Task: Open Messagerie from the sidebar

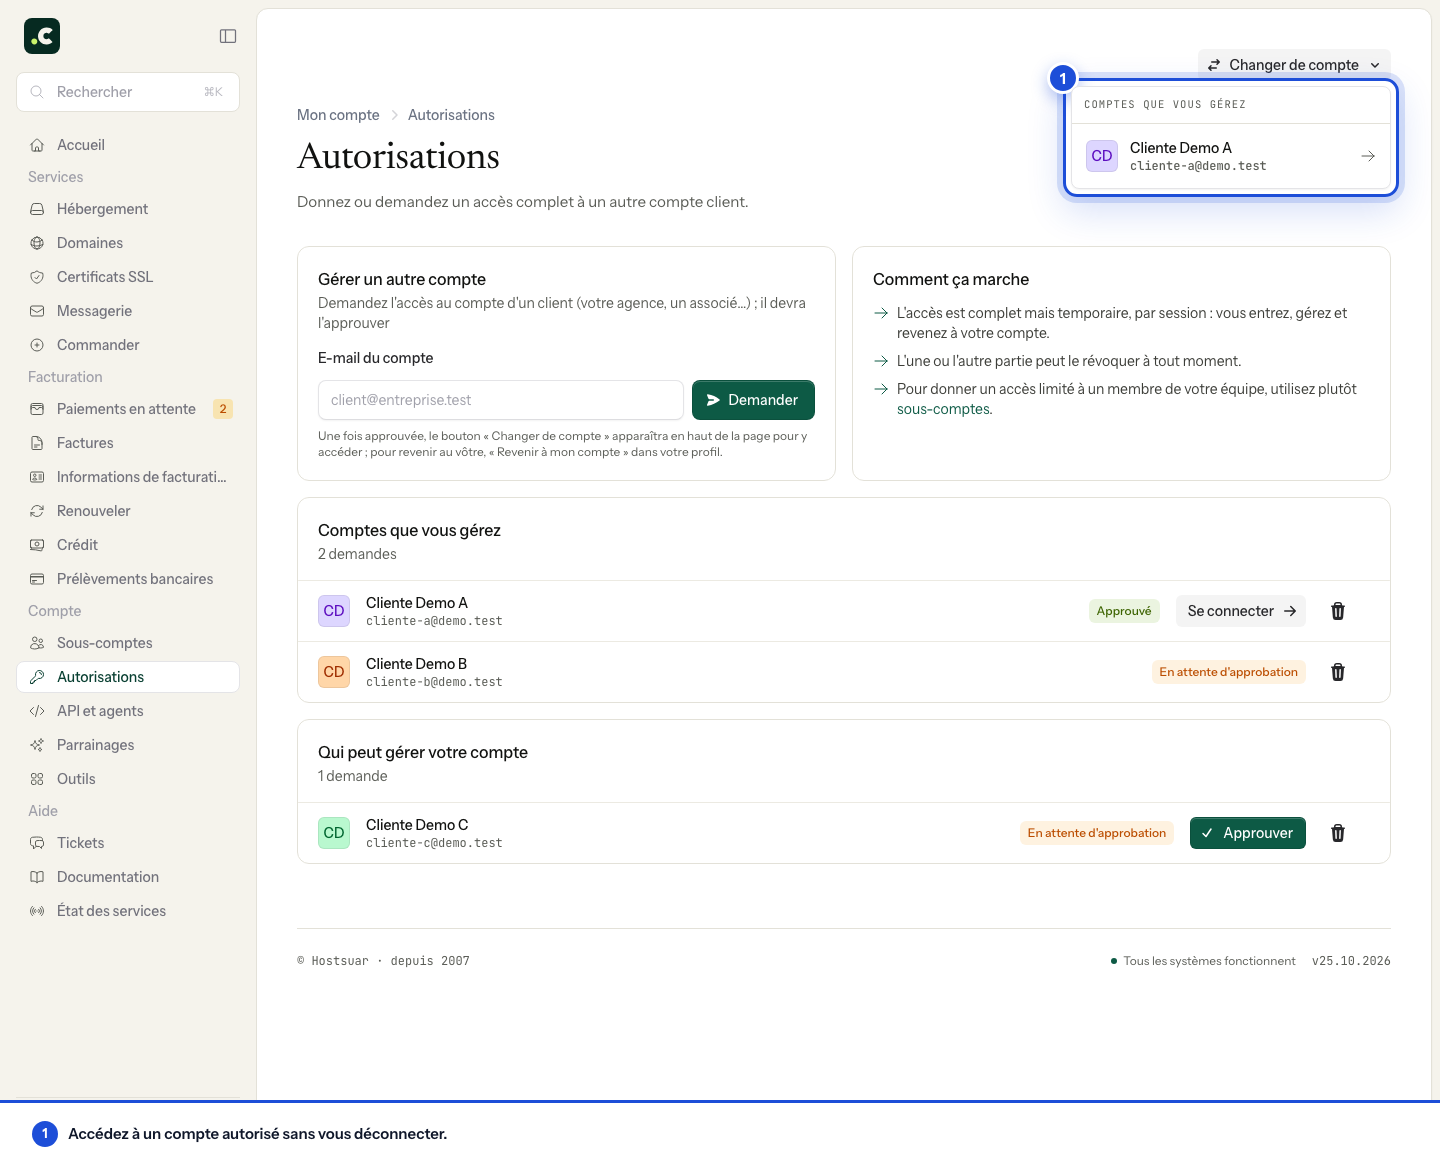Action: (128, 311)
